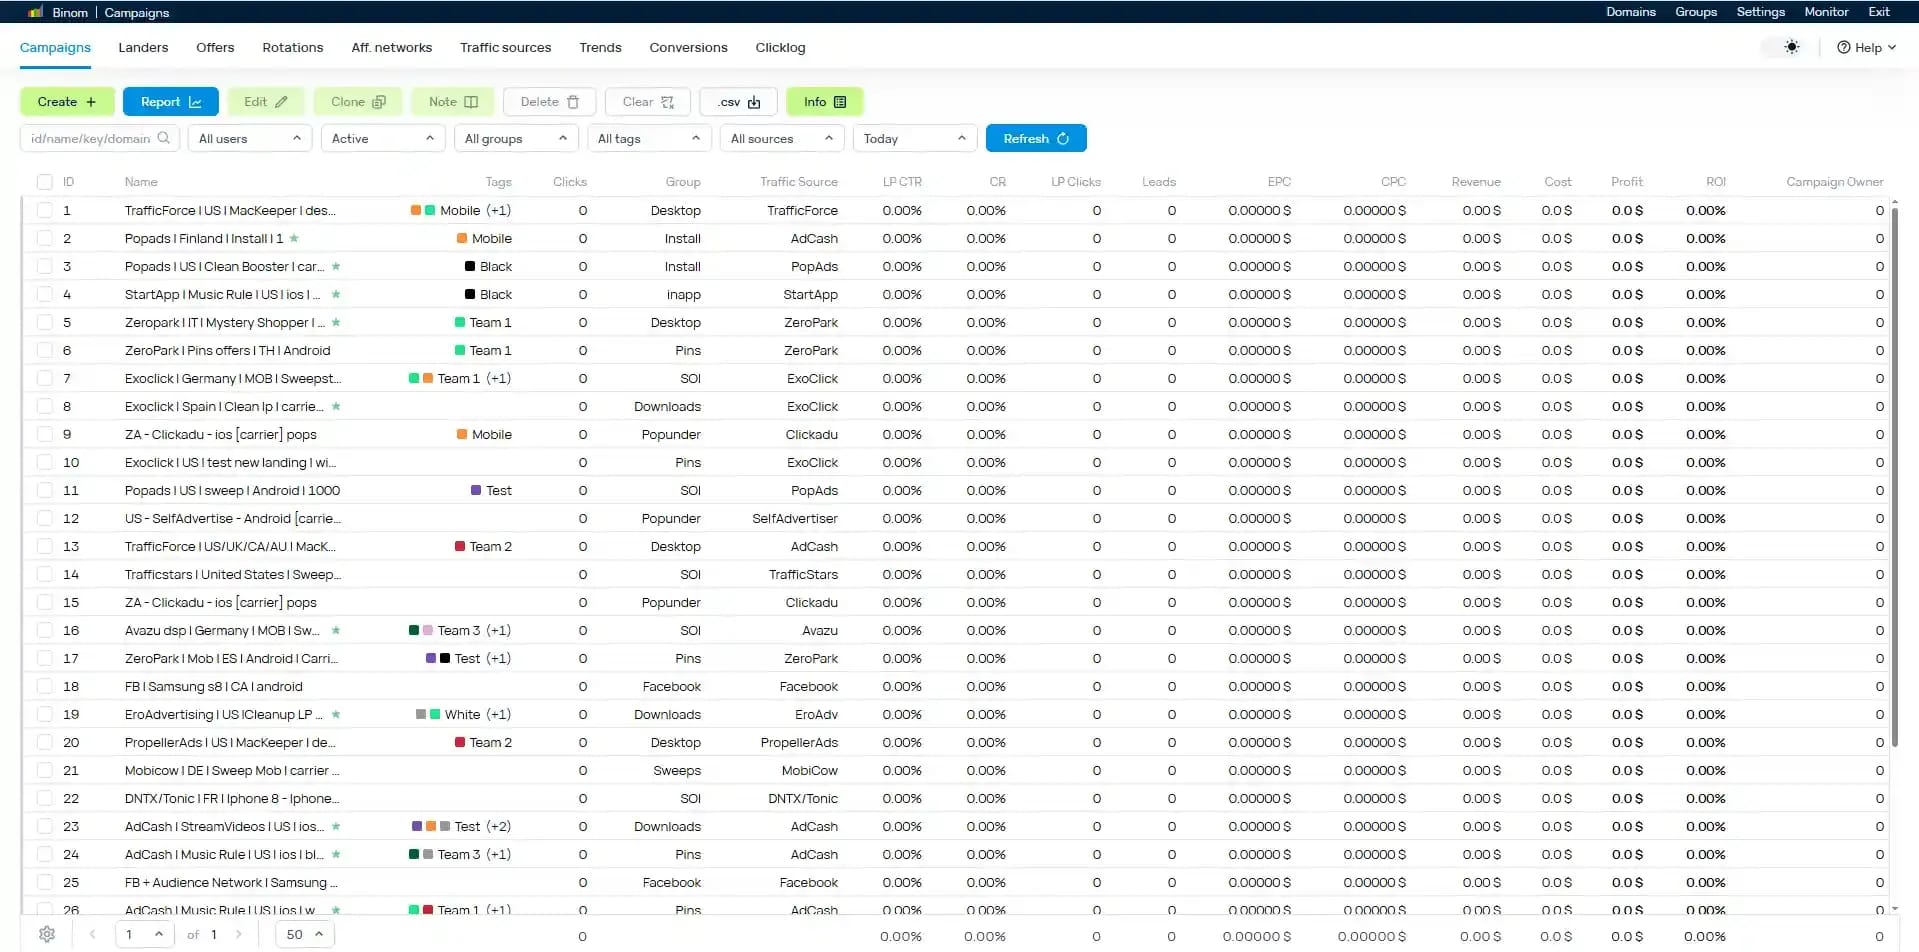The width and height of the screenshot is (1919, 952).
Task: Click the orange Mobile tag swatch on Popads Finland row
Action: point(462,238)
